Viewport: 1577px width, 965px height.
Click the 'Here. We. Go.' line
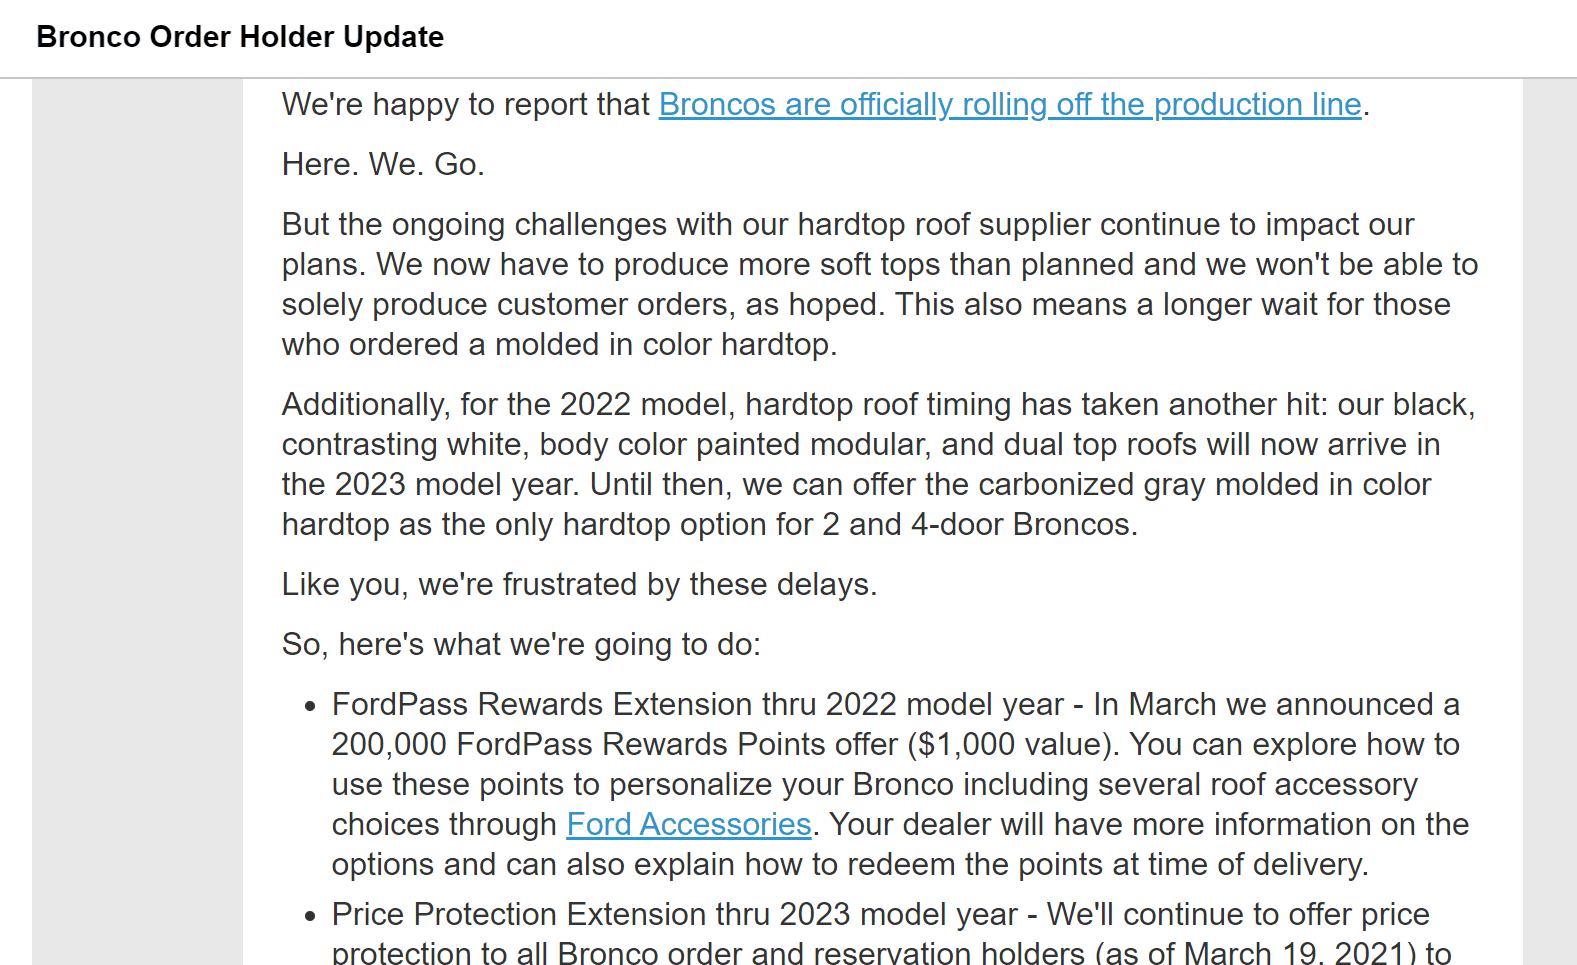click(383, 164)
